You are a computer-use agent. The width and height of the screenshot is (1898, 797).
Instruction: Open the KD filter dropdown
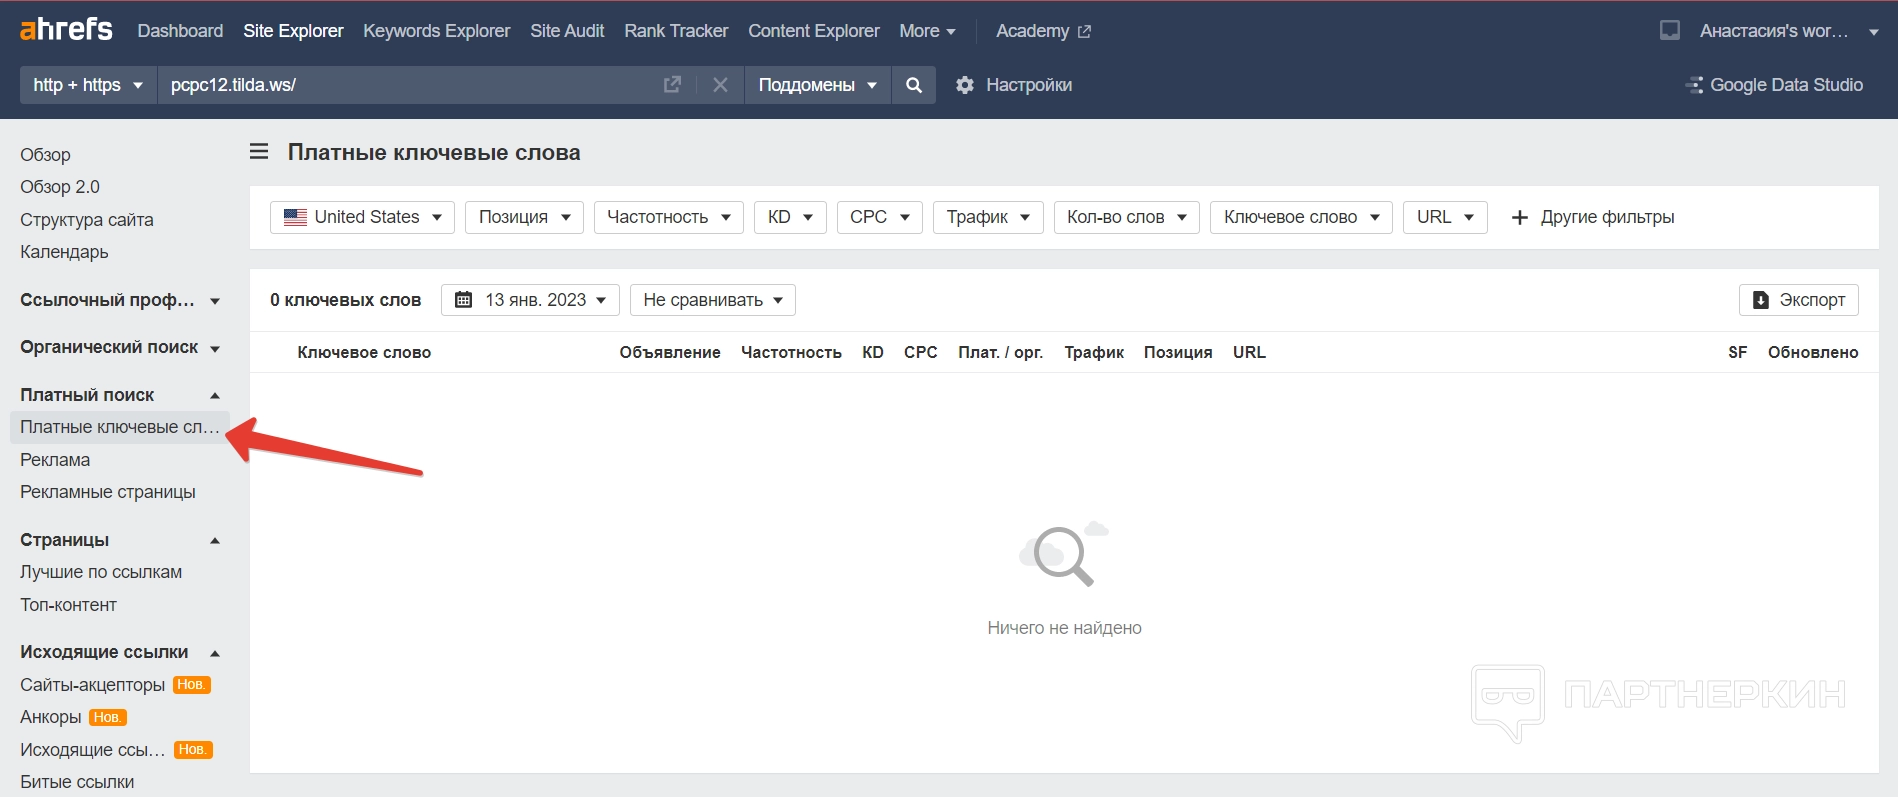pos(790,217)
